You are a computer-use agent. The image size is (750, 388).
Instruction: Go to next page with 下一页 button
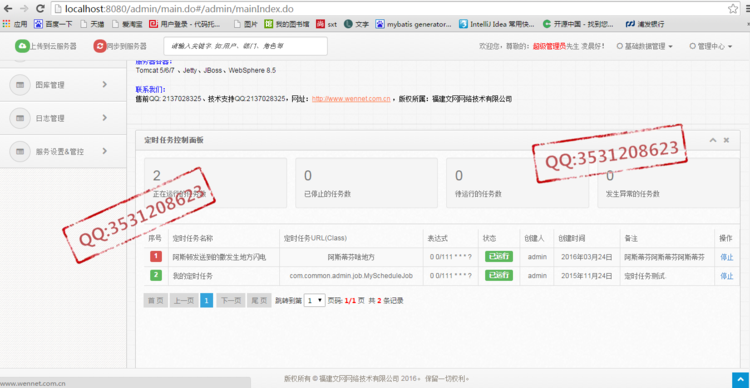pos(231,300)
